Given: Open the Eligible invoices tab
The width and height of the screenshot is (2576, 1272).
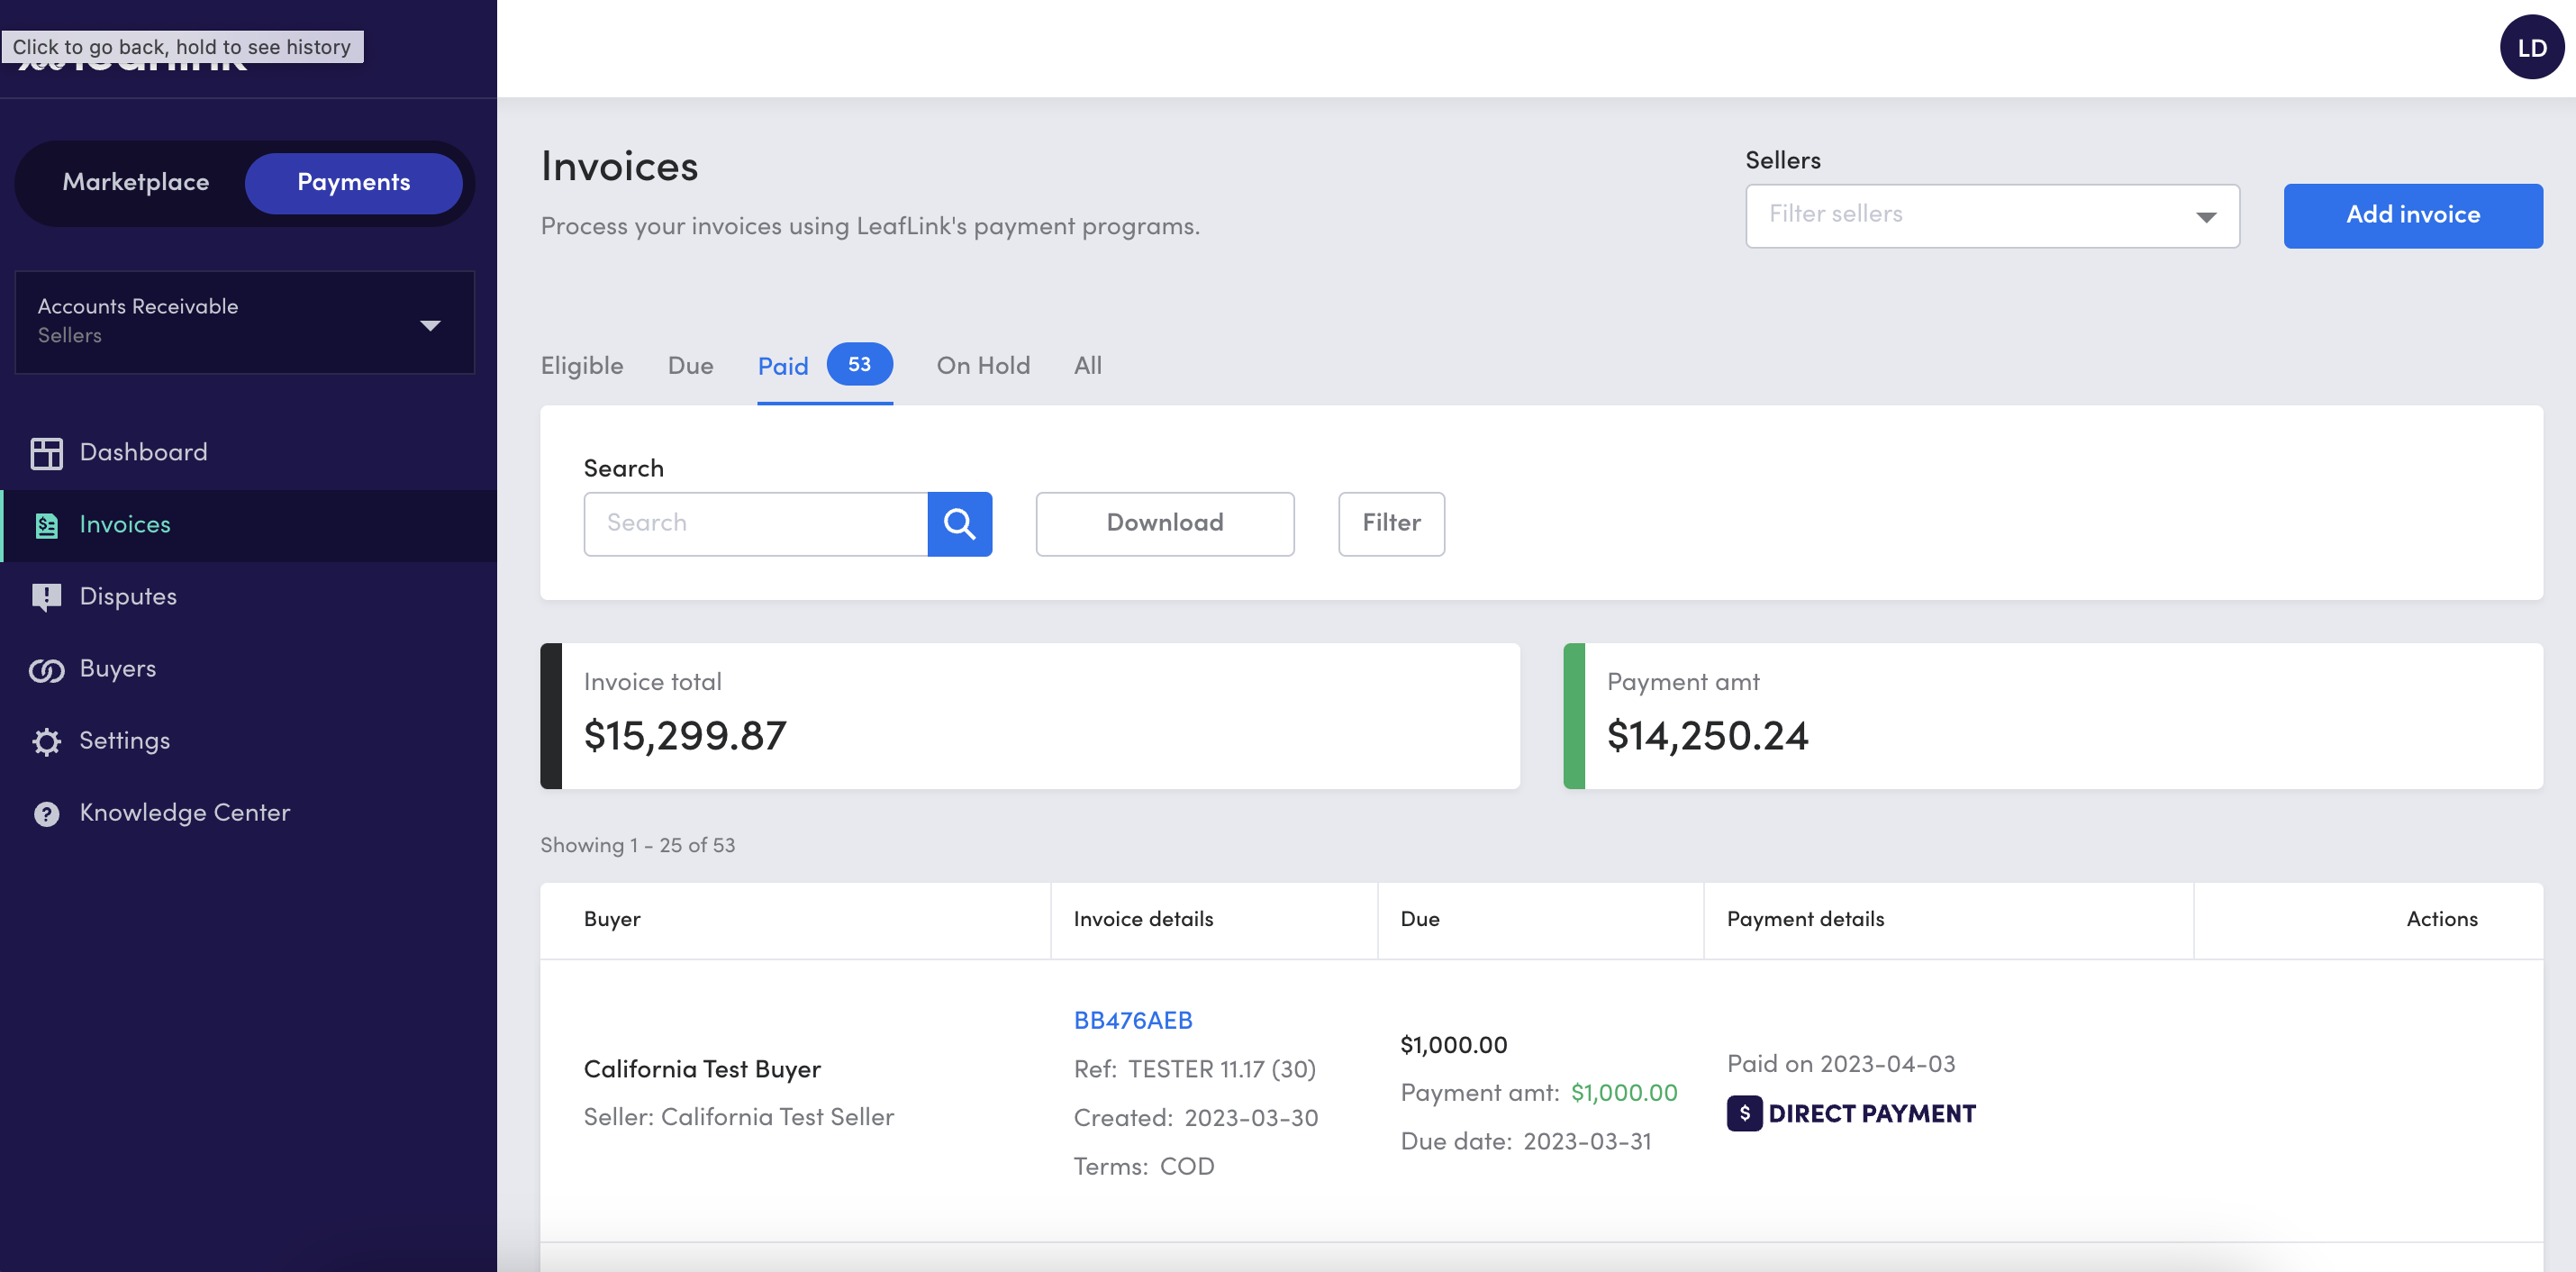Looking at the screenshot, I should (582, 365).
